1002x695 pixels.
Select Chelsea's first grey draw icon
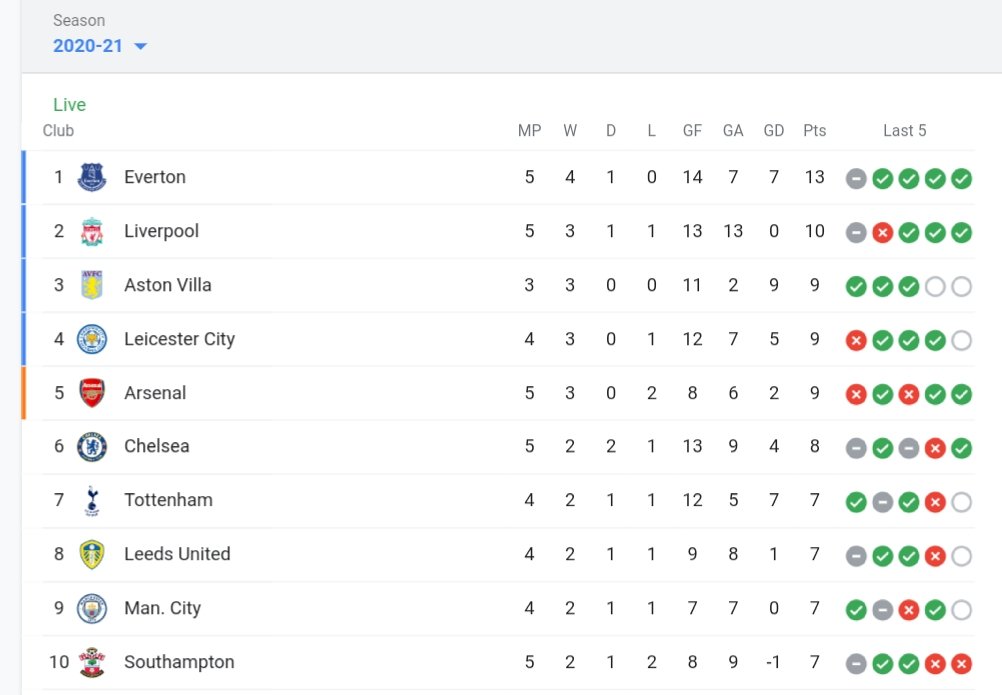[856, 448]
